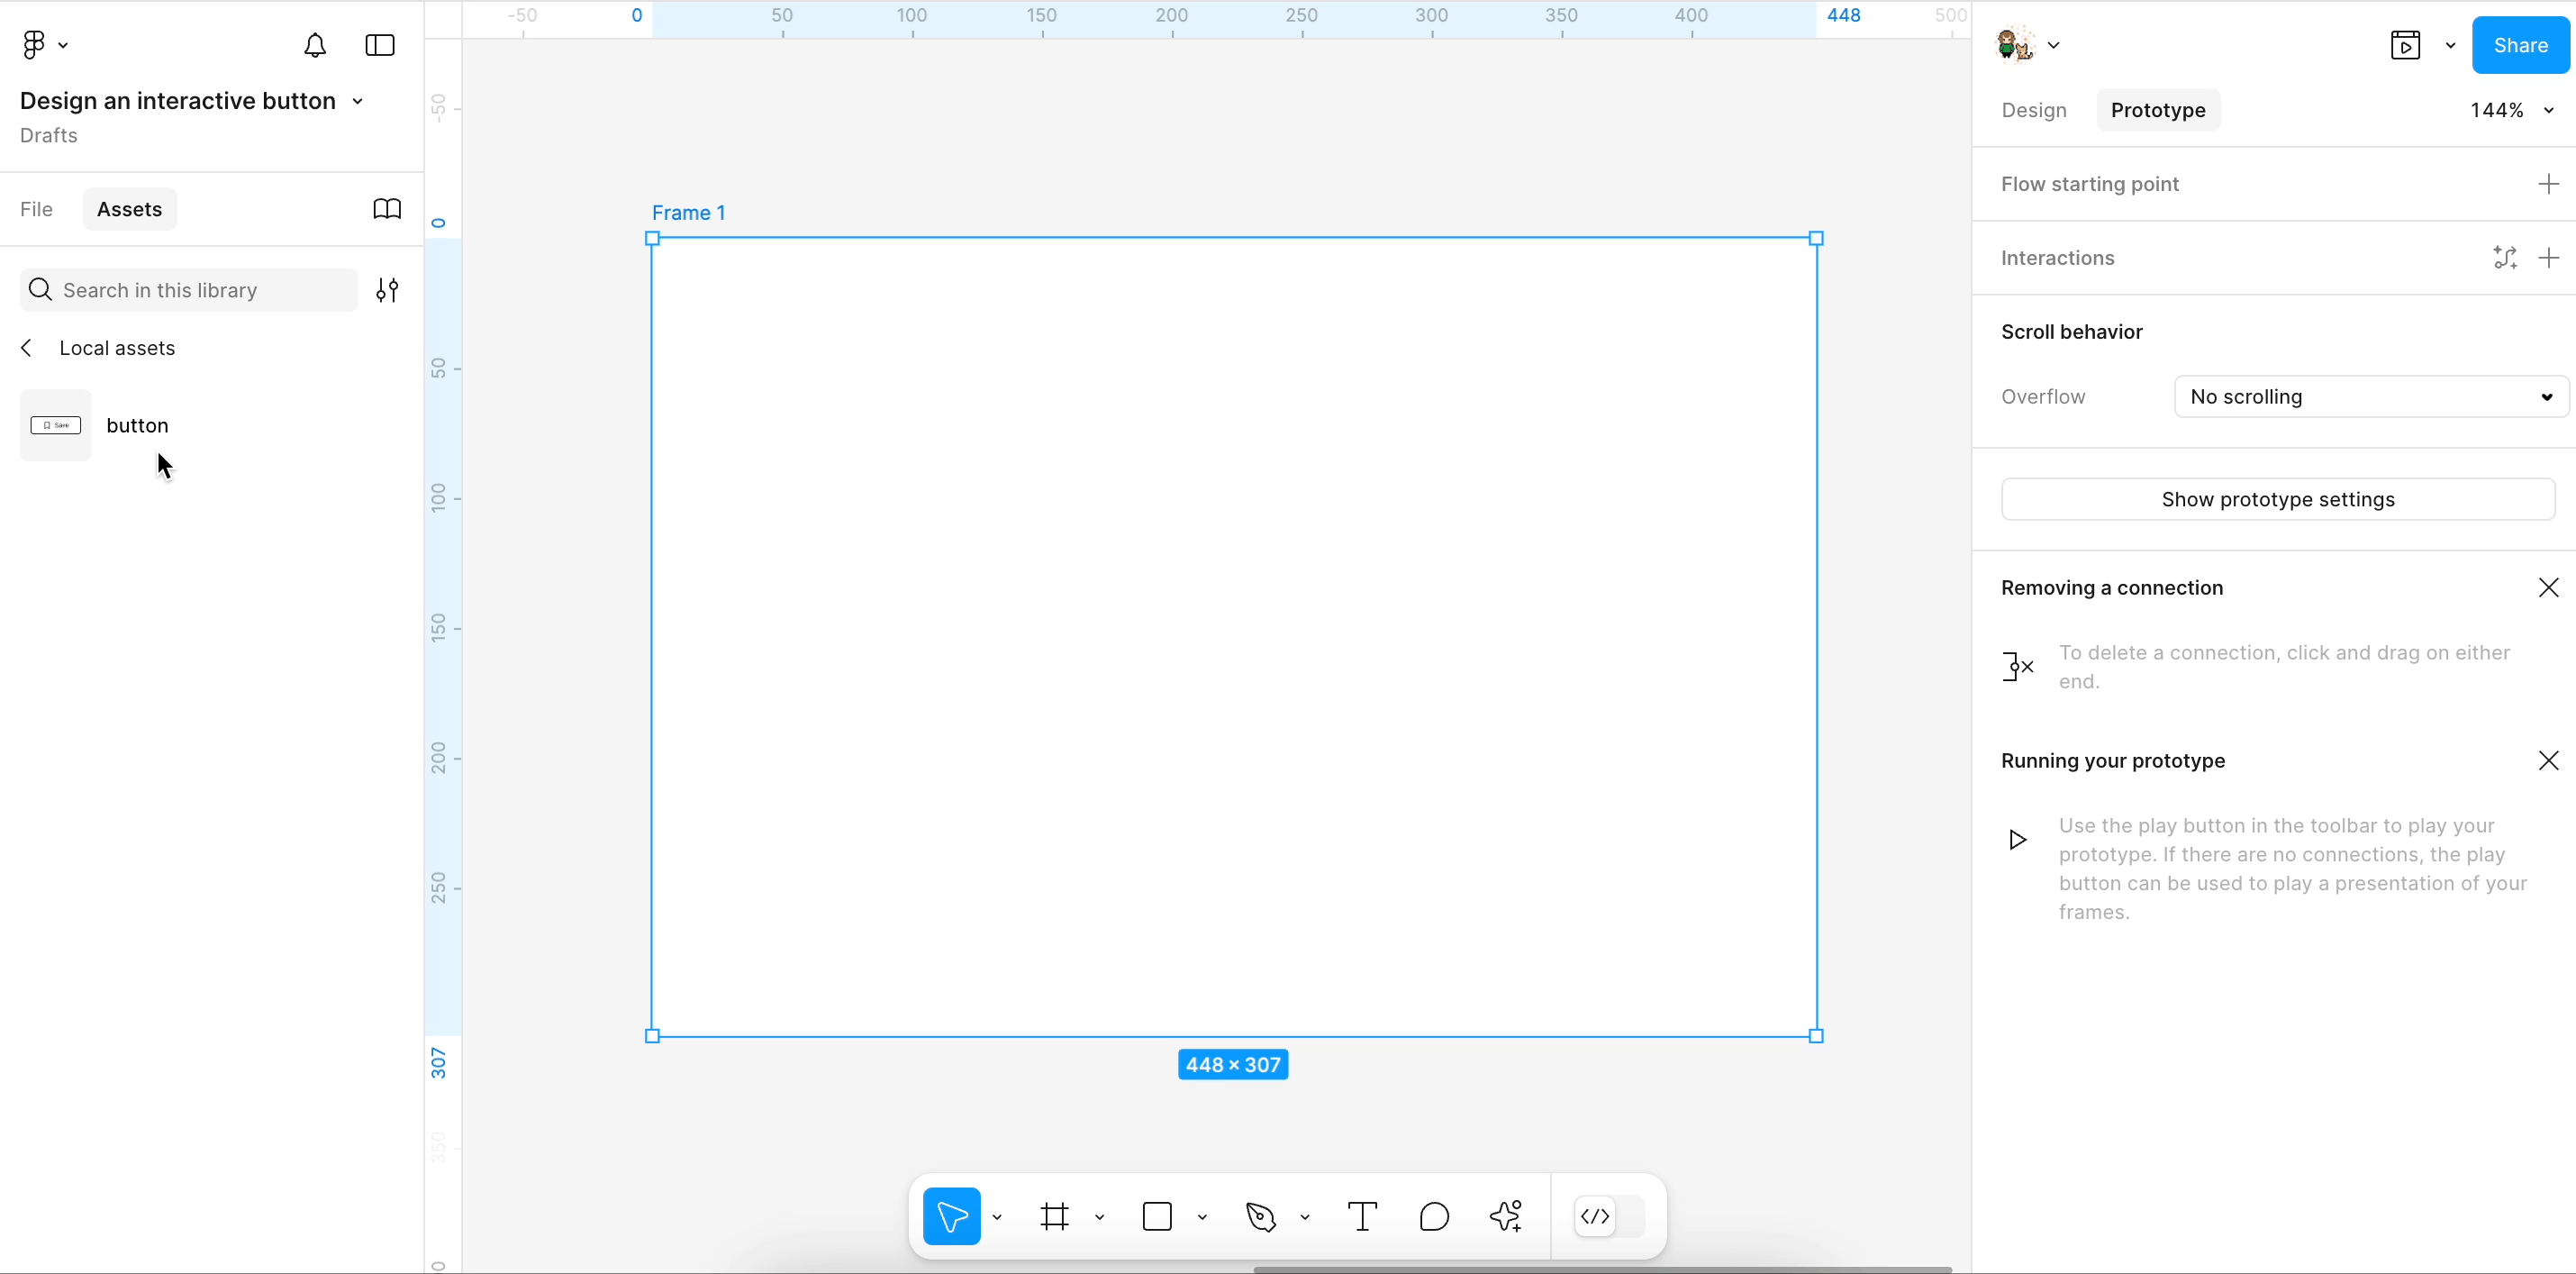The image size is (2576, 1274).
Task: Open the libraries book icon
Action: 387,209
